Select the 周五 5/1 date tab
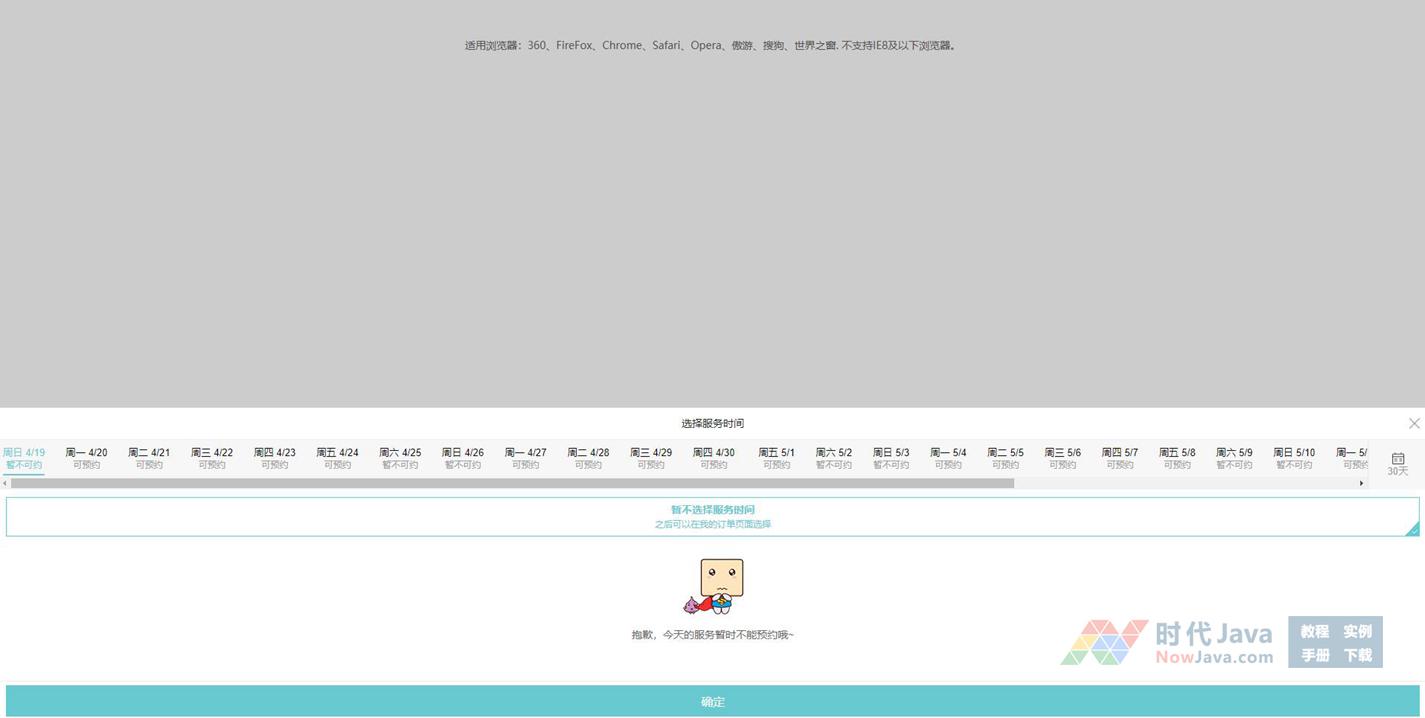Viewport: 1425px width, 718px height. click(x=776, y=458)
